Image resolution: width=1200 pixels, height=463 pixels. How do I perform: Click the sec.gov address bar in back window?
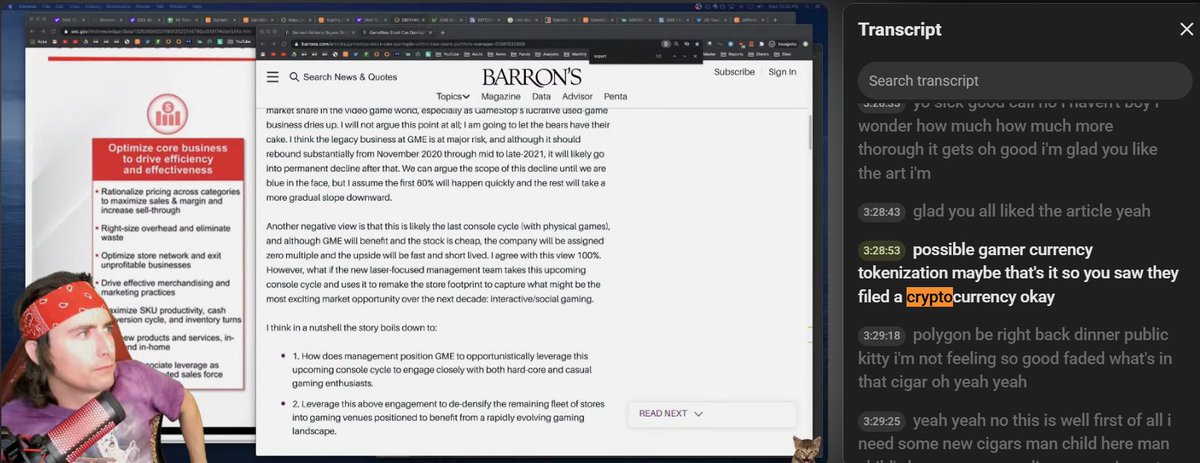160,31
